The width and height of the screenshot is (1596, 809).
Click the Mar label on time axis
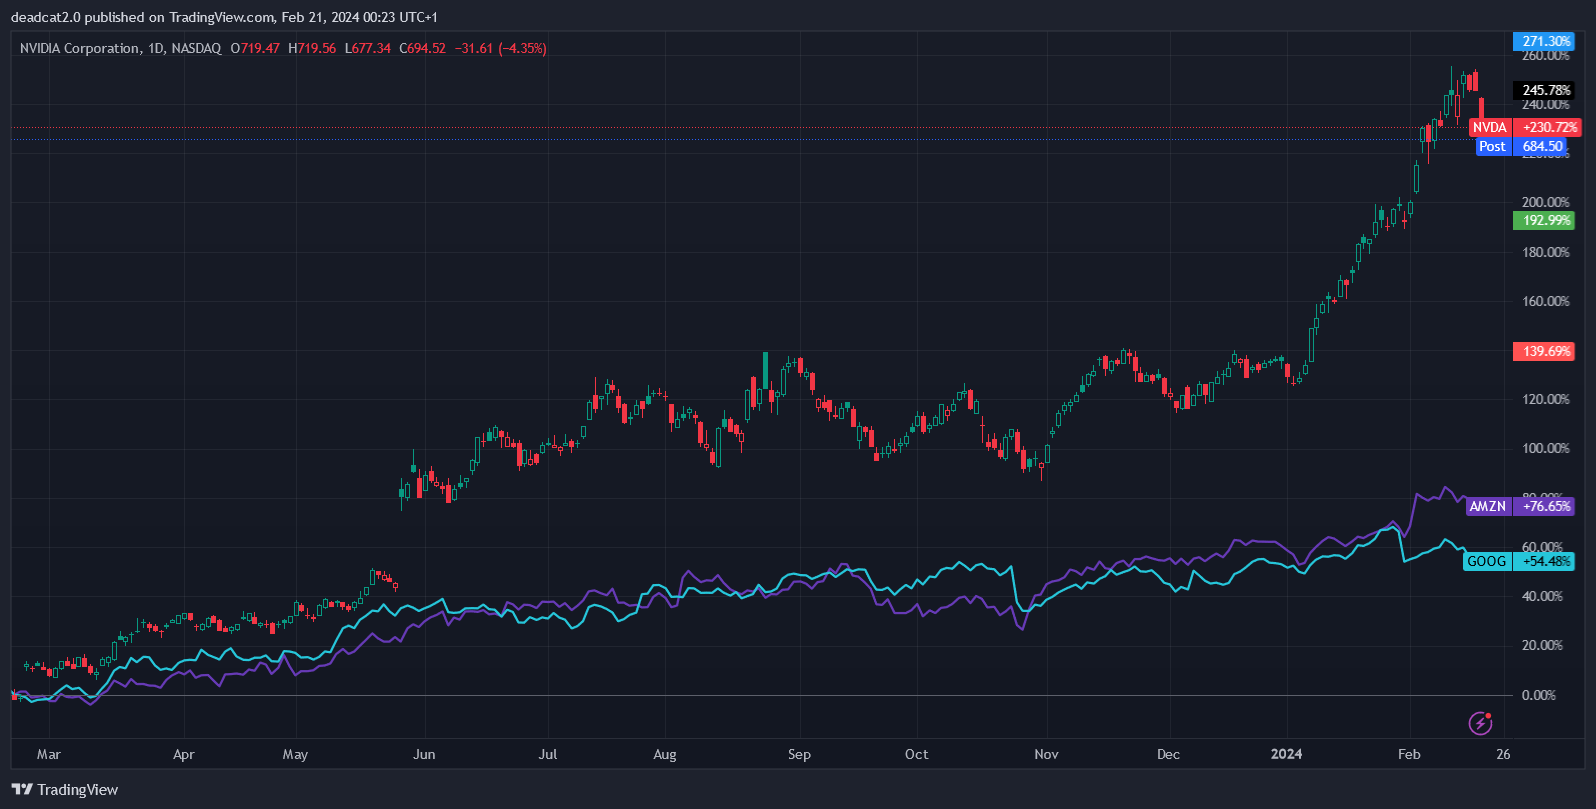pos(48,754)
